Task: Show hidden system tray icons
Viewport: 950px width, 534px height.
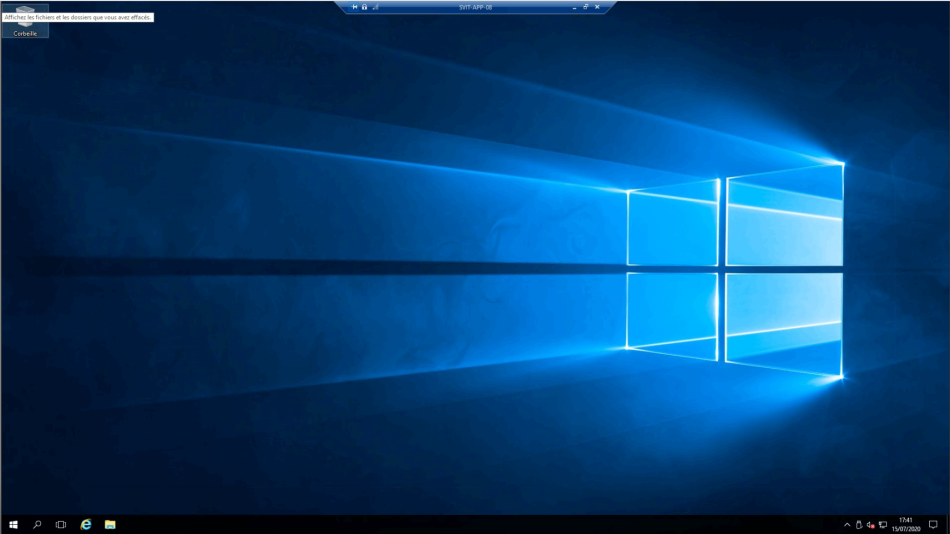Action: coord(847,525)
